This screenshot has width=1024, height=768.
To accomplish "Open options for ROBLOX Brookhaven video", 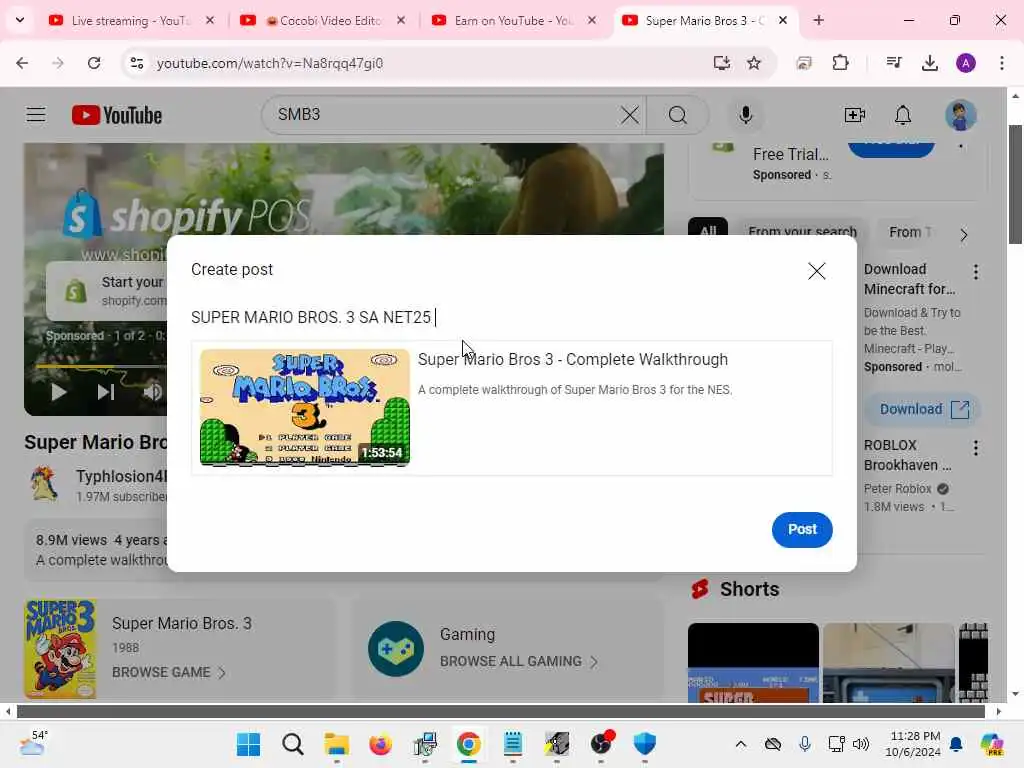I will tap(975, 448).
